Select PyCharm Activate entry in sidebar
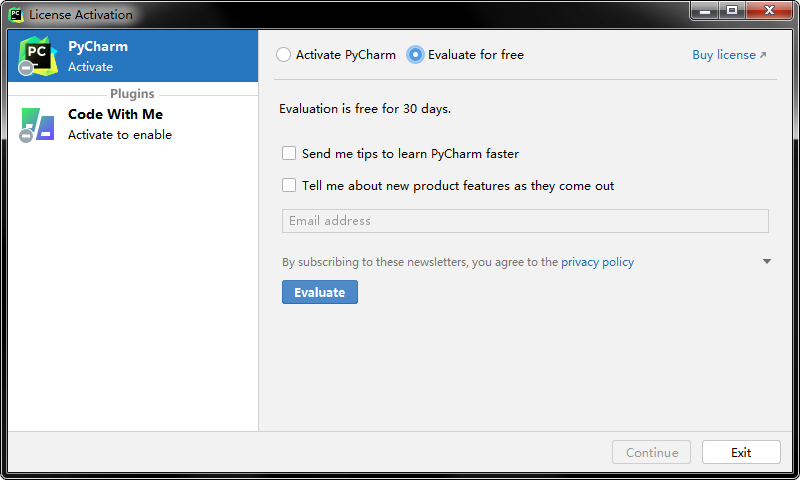This screenshot has height=480, width=800. click(x=133, y=56)
